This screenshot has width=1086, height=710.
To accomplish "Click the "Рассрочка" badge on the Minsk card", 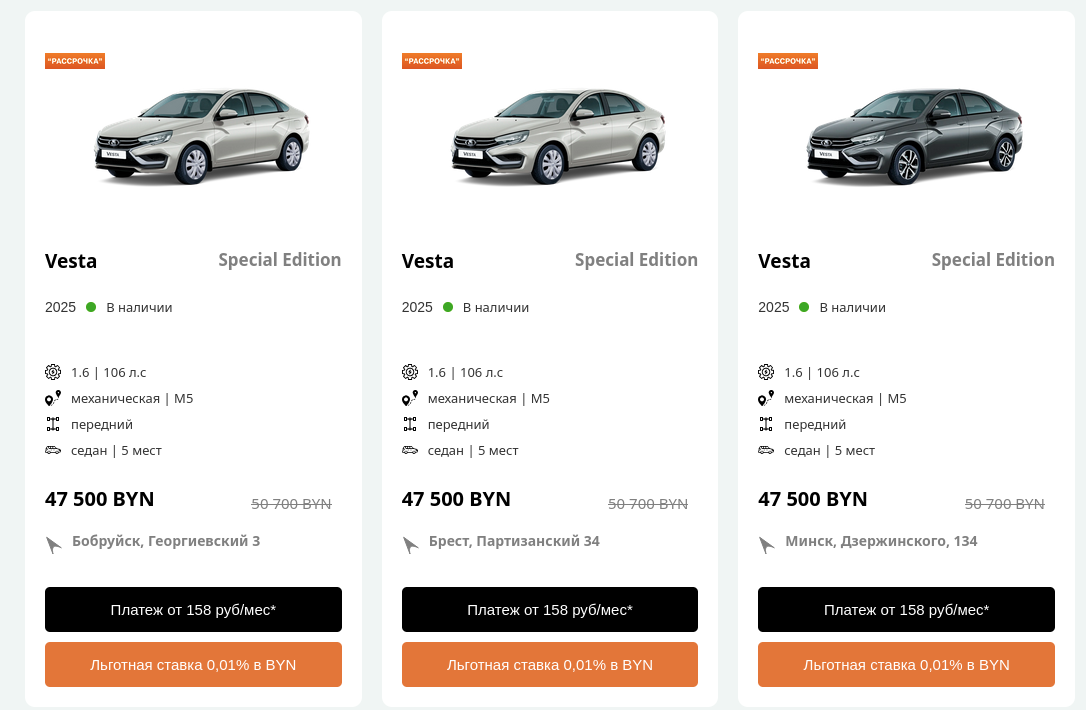I will pos(788,61).
